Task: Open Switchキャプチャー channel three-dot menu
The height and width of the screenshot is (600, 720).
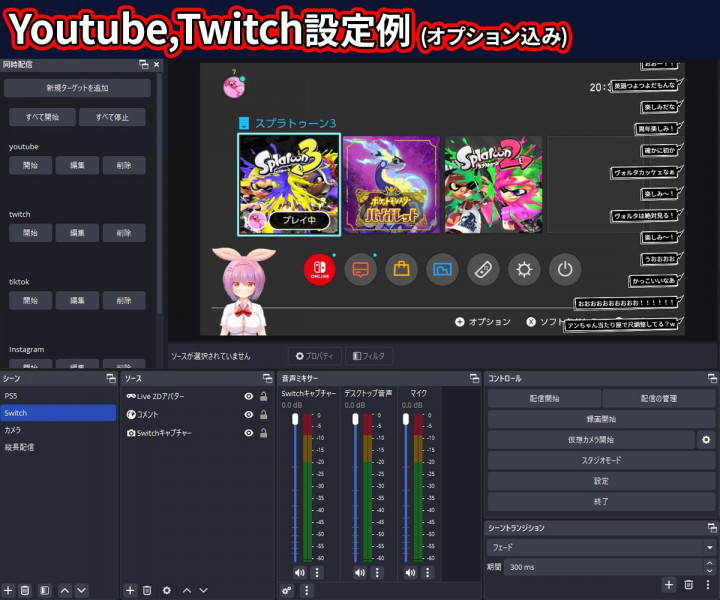Action: 317,572
